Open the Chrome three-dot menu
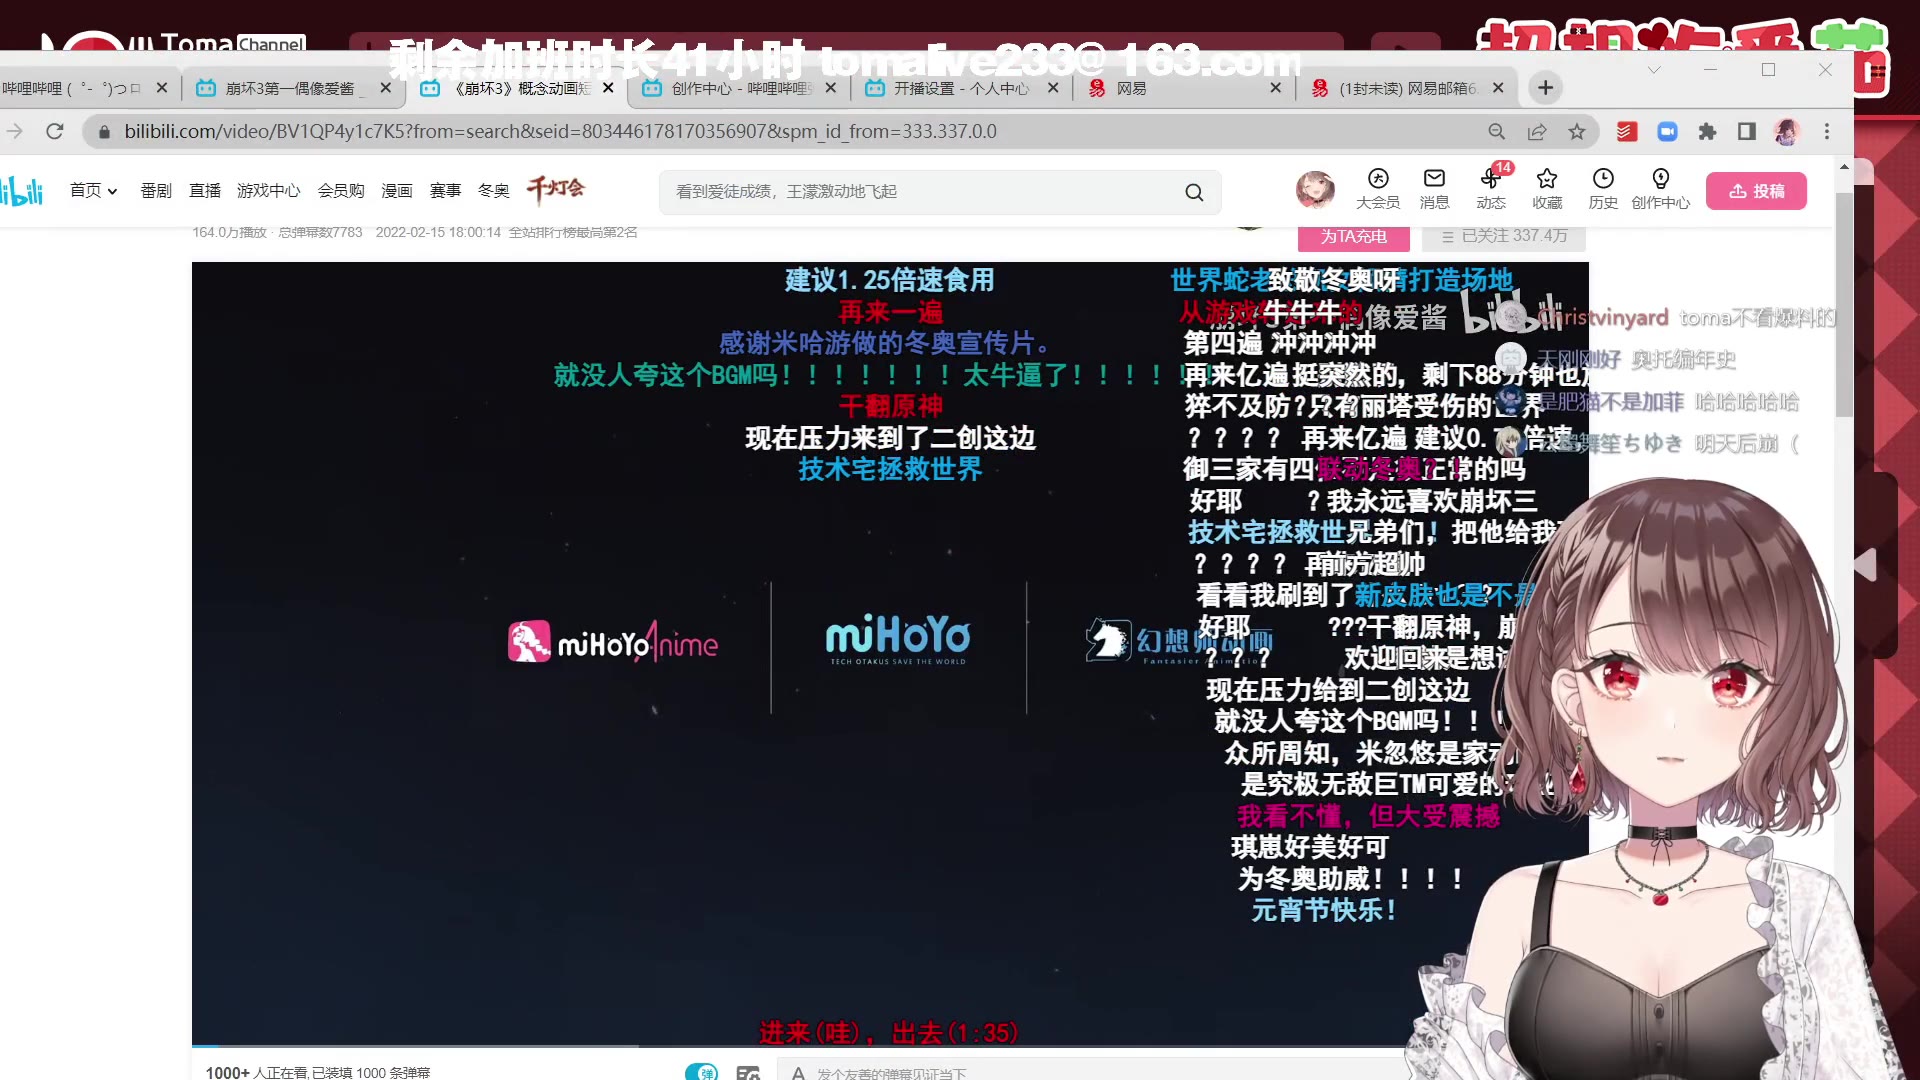The width and height of the screenshot is (1920, 1080). click(1827, 131)
